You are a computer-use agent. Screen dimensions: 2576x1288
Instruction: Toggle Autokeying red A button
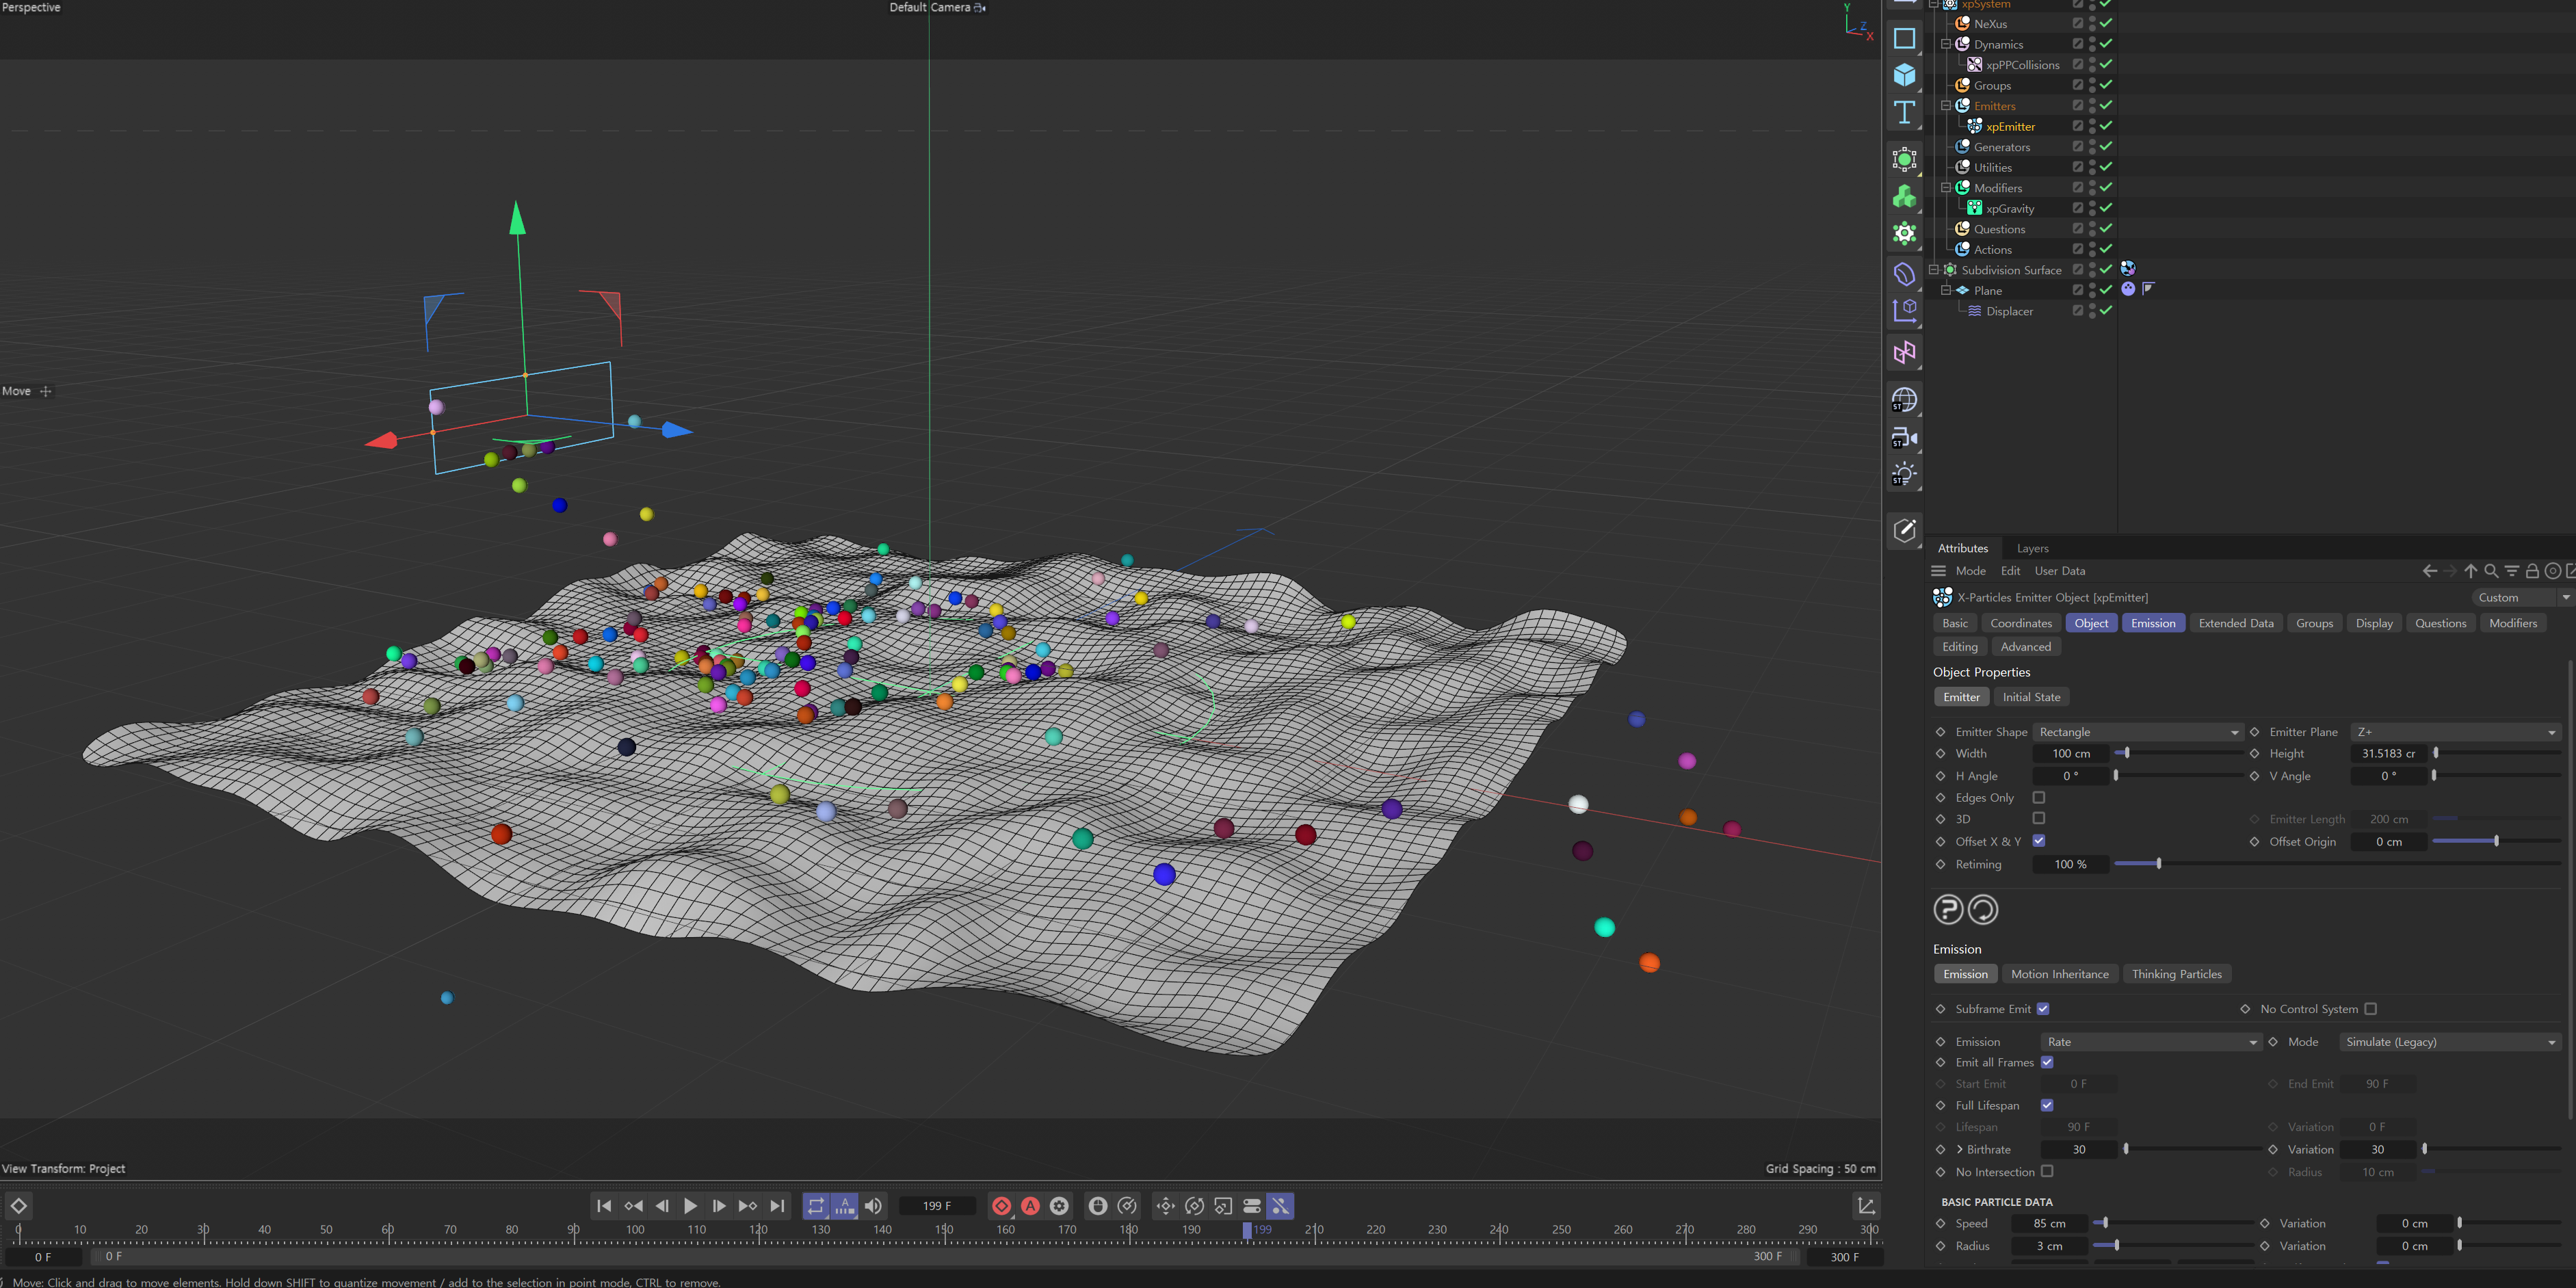1030,1206
